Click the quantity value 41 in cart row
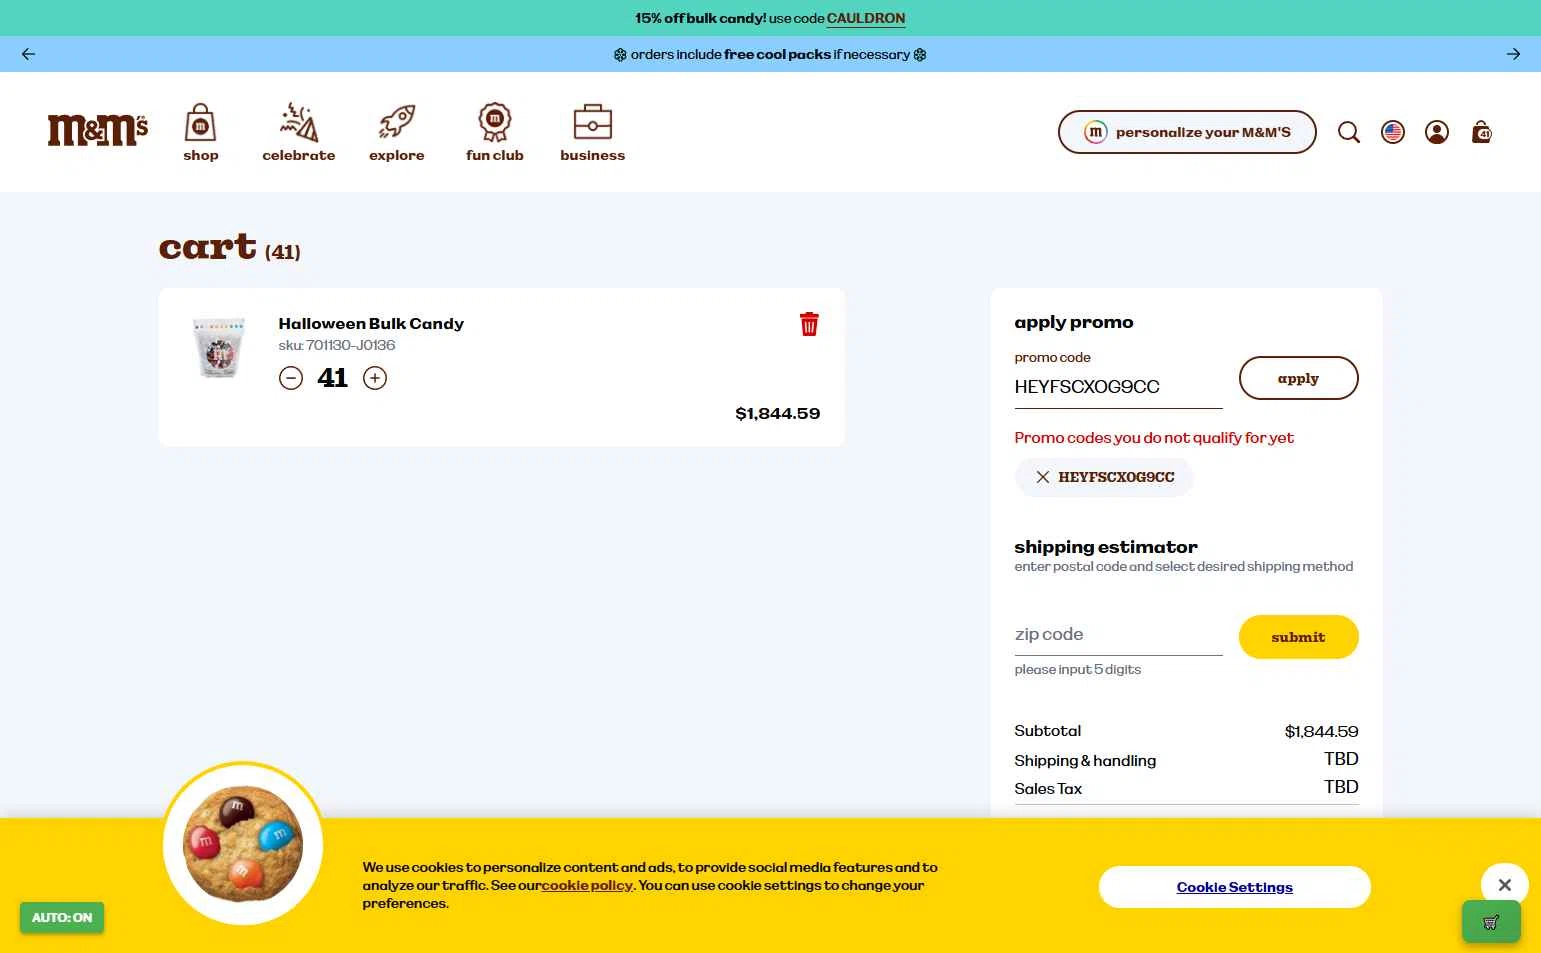 click(333, 378)
